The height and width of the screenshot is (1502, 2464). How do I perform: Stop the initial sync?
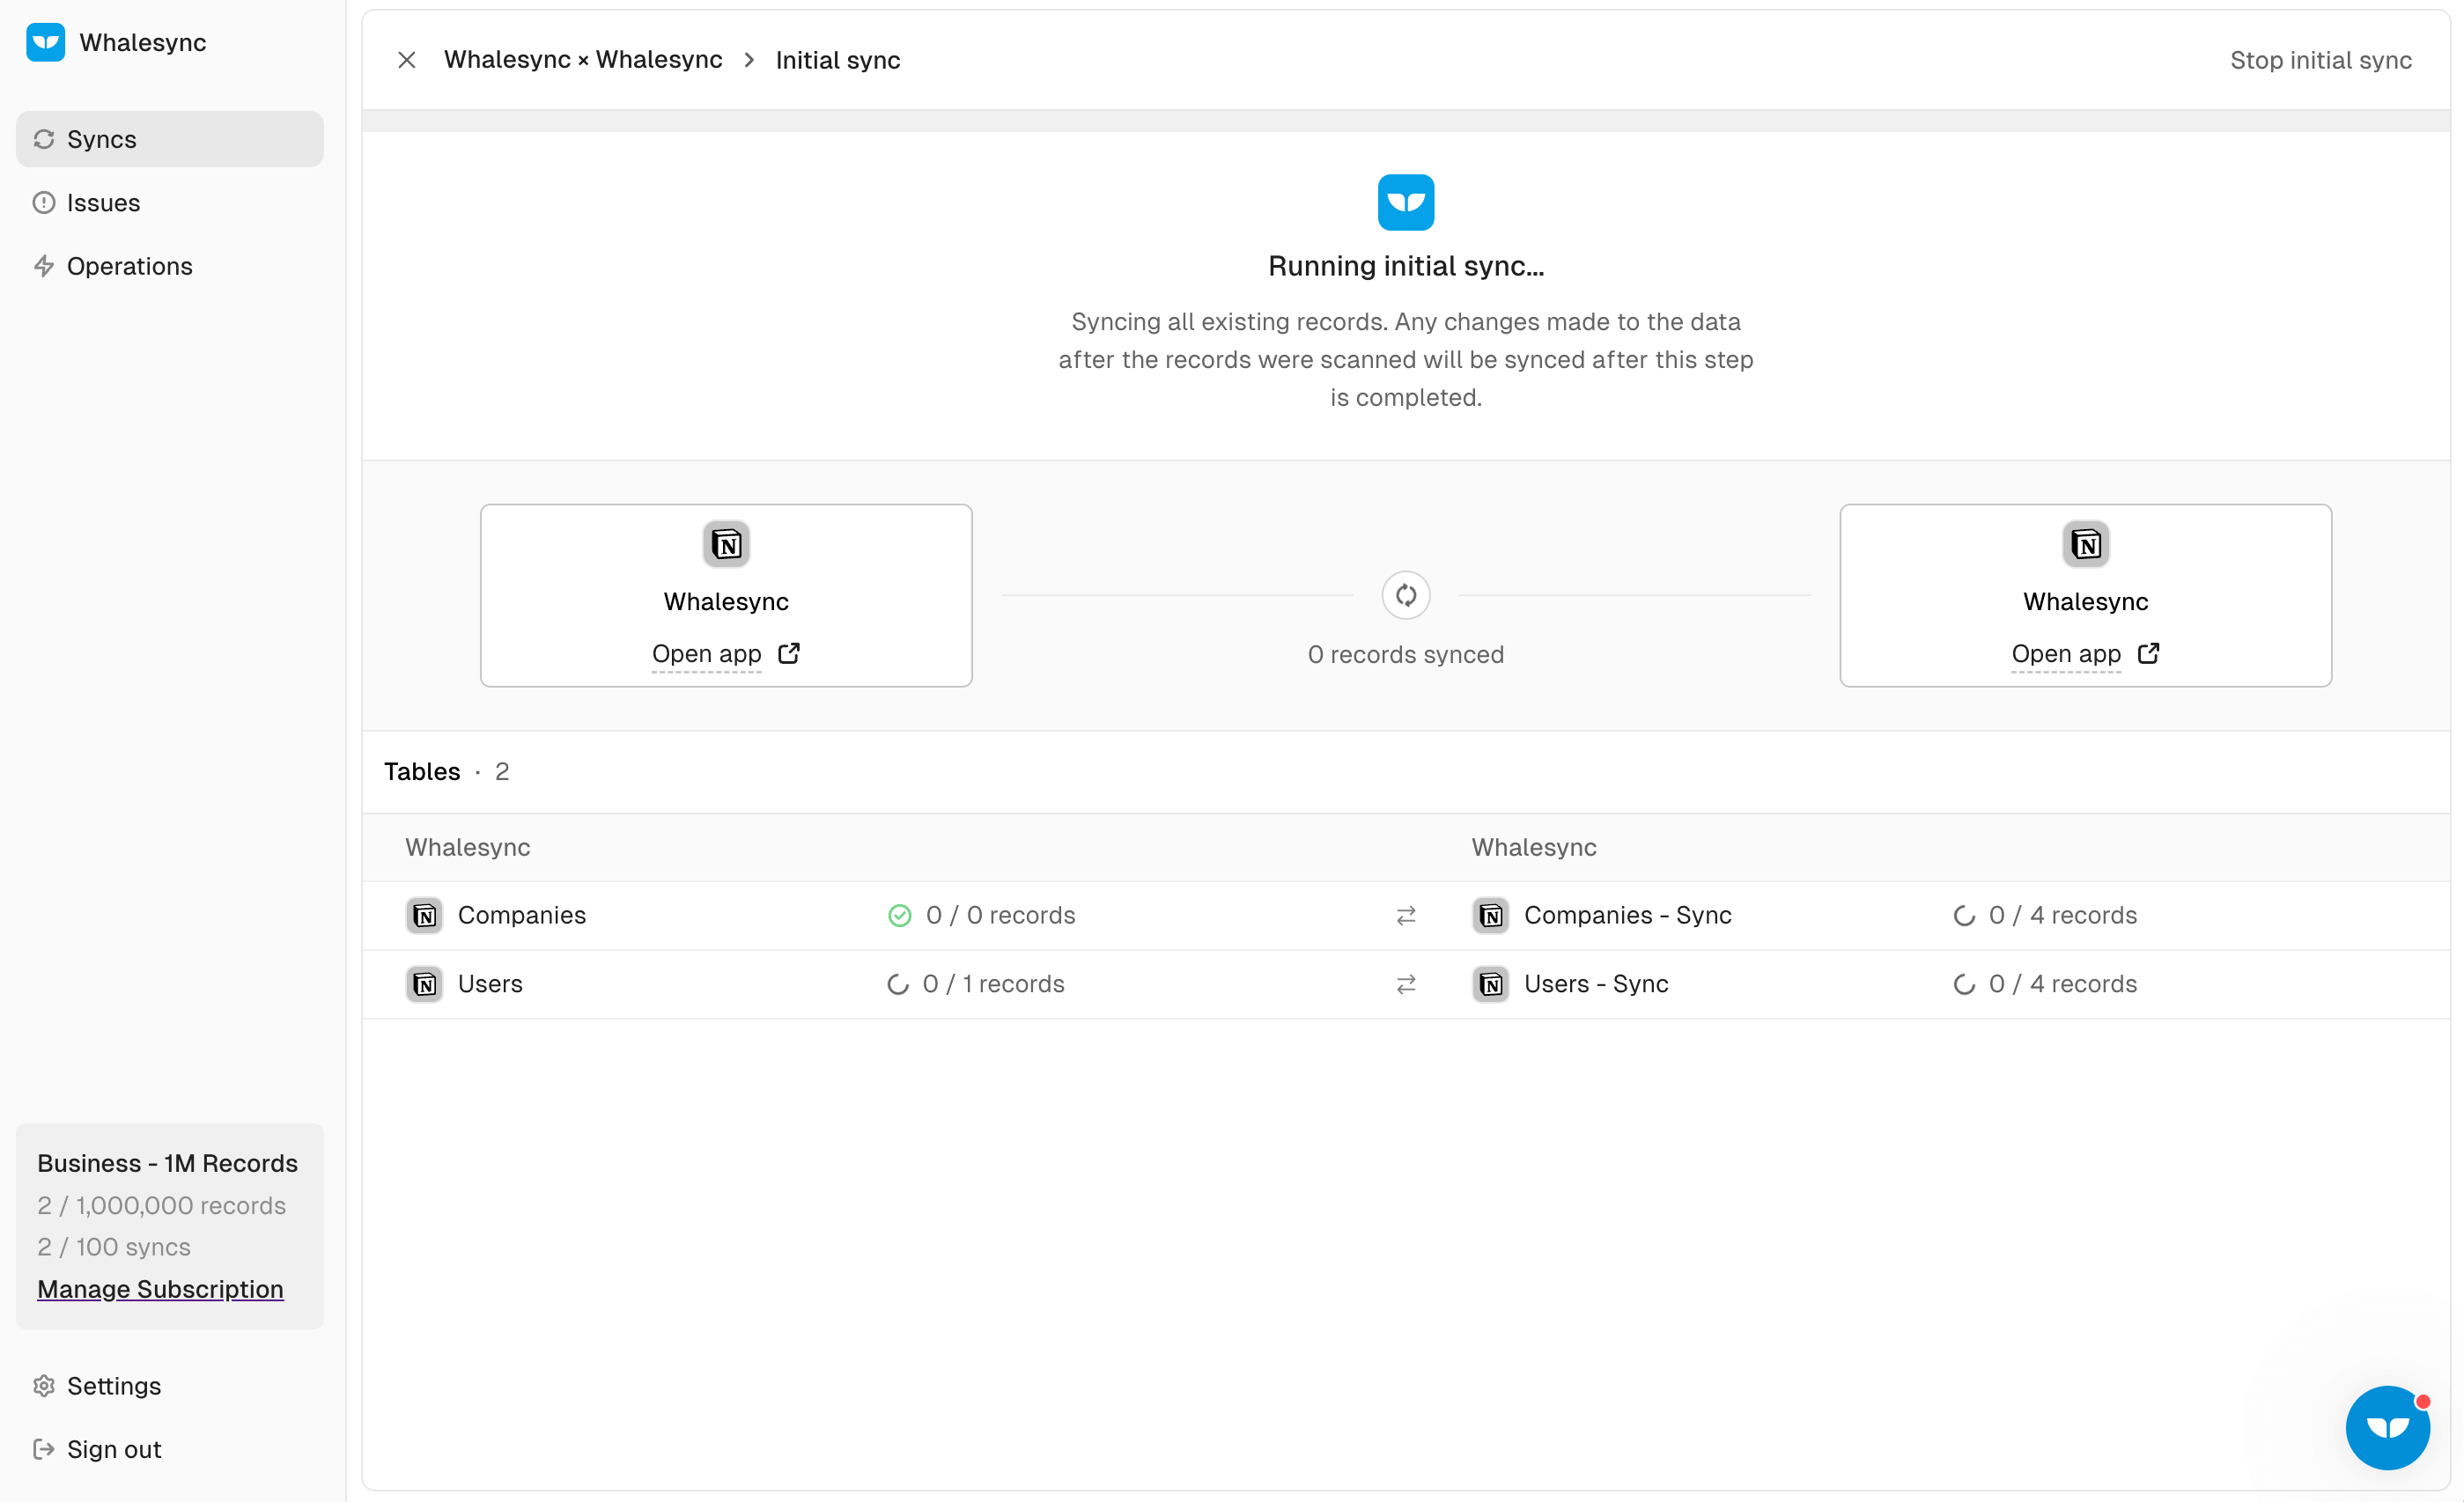[2321, 60]
